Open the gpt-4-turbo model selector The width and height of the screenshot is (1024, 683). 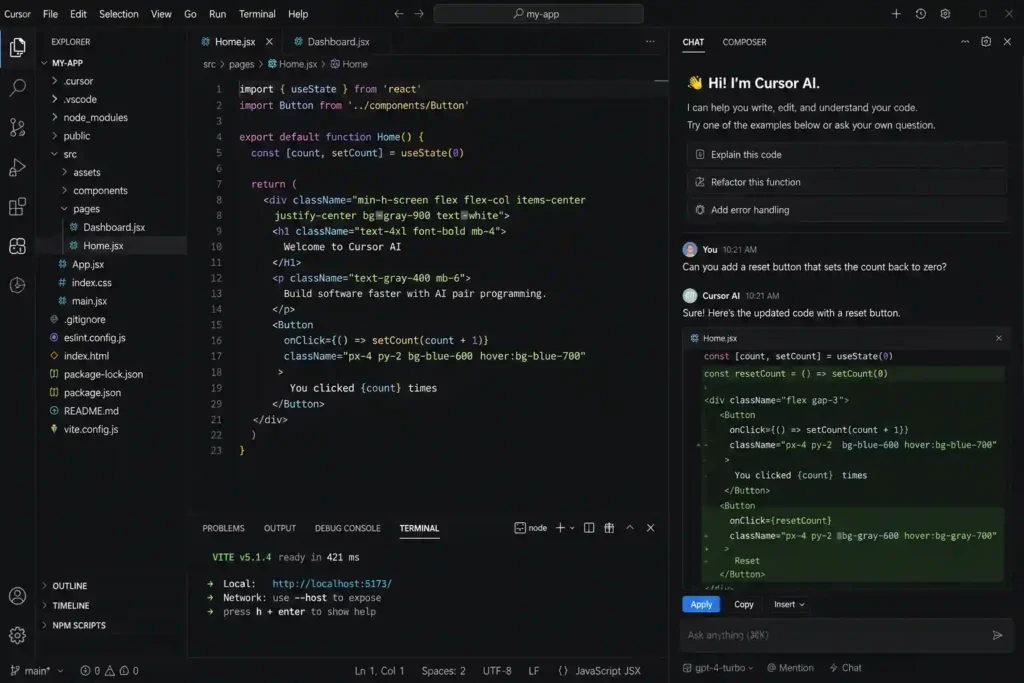pos(718,667)
